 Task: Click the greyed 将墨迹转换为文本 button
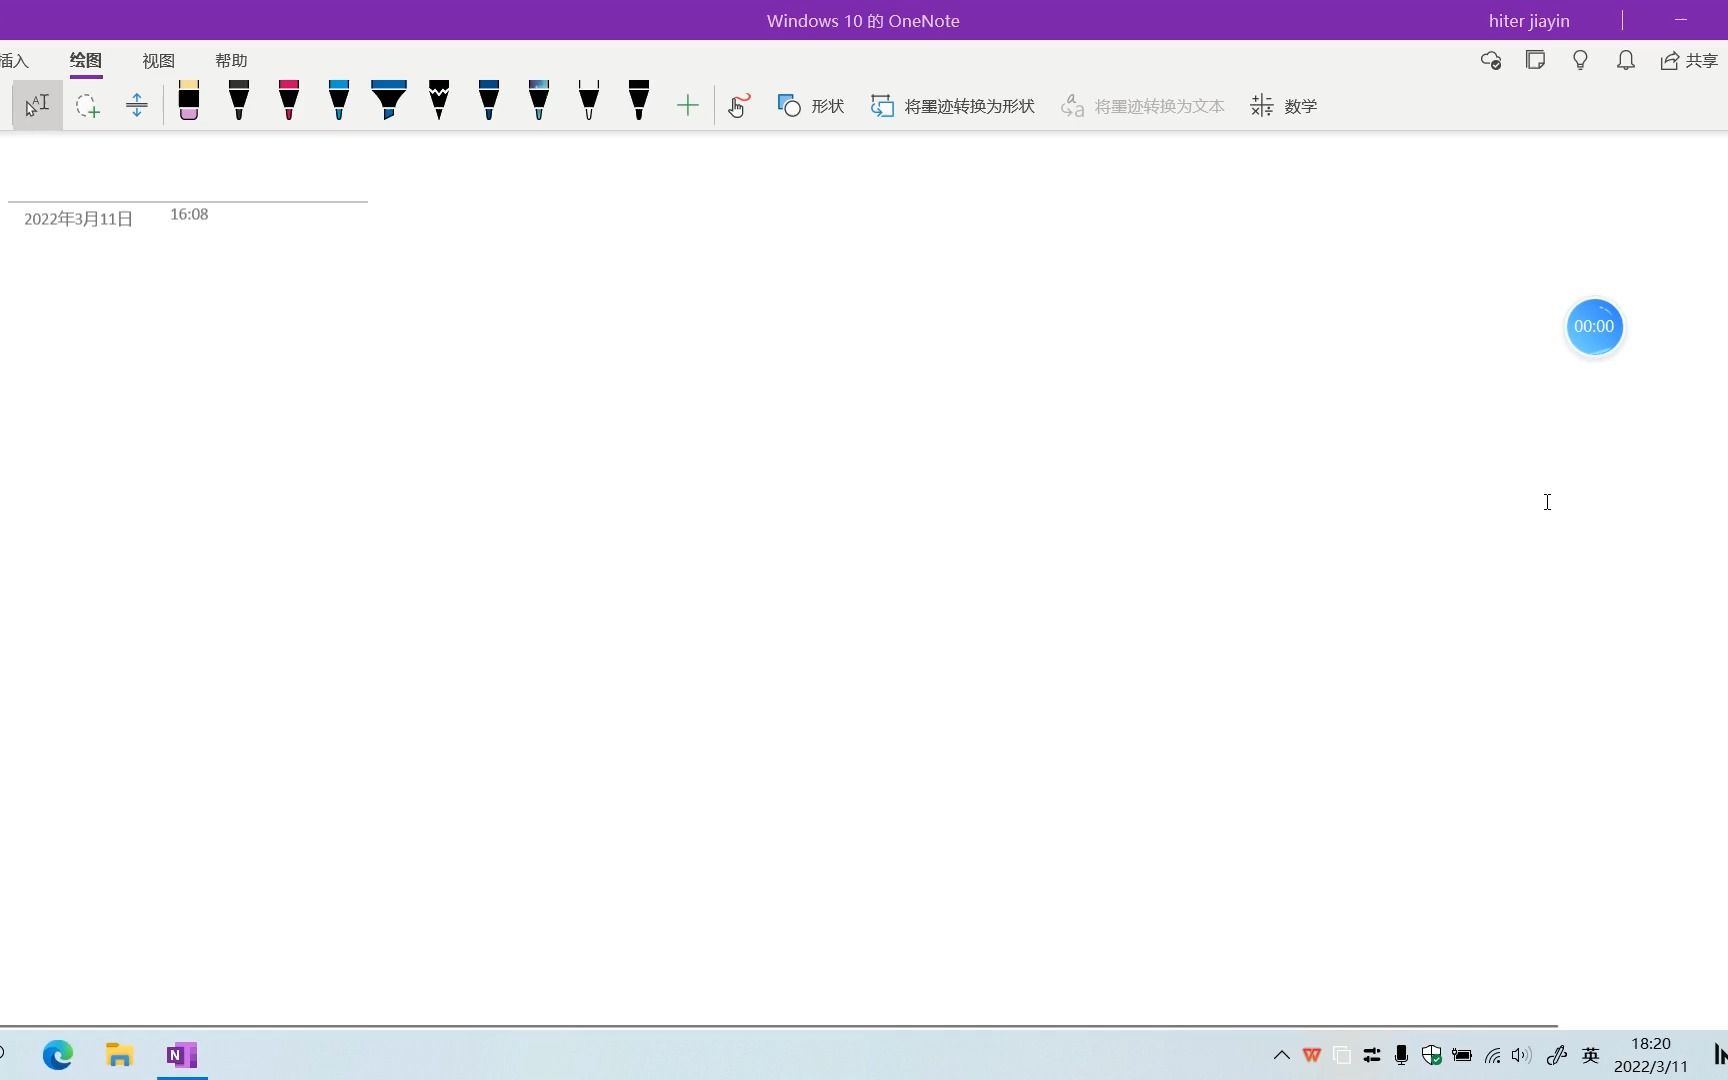[x=1142, y=105]
